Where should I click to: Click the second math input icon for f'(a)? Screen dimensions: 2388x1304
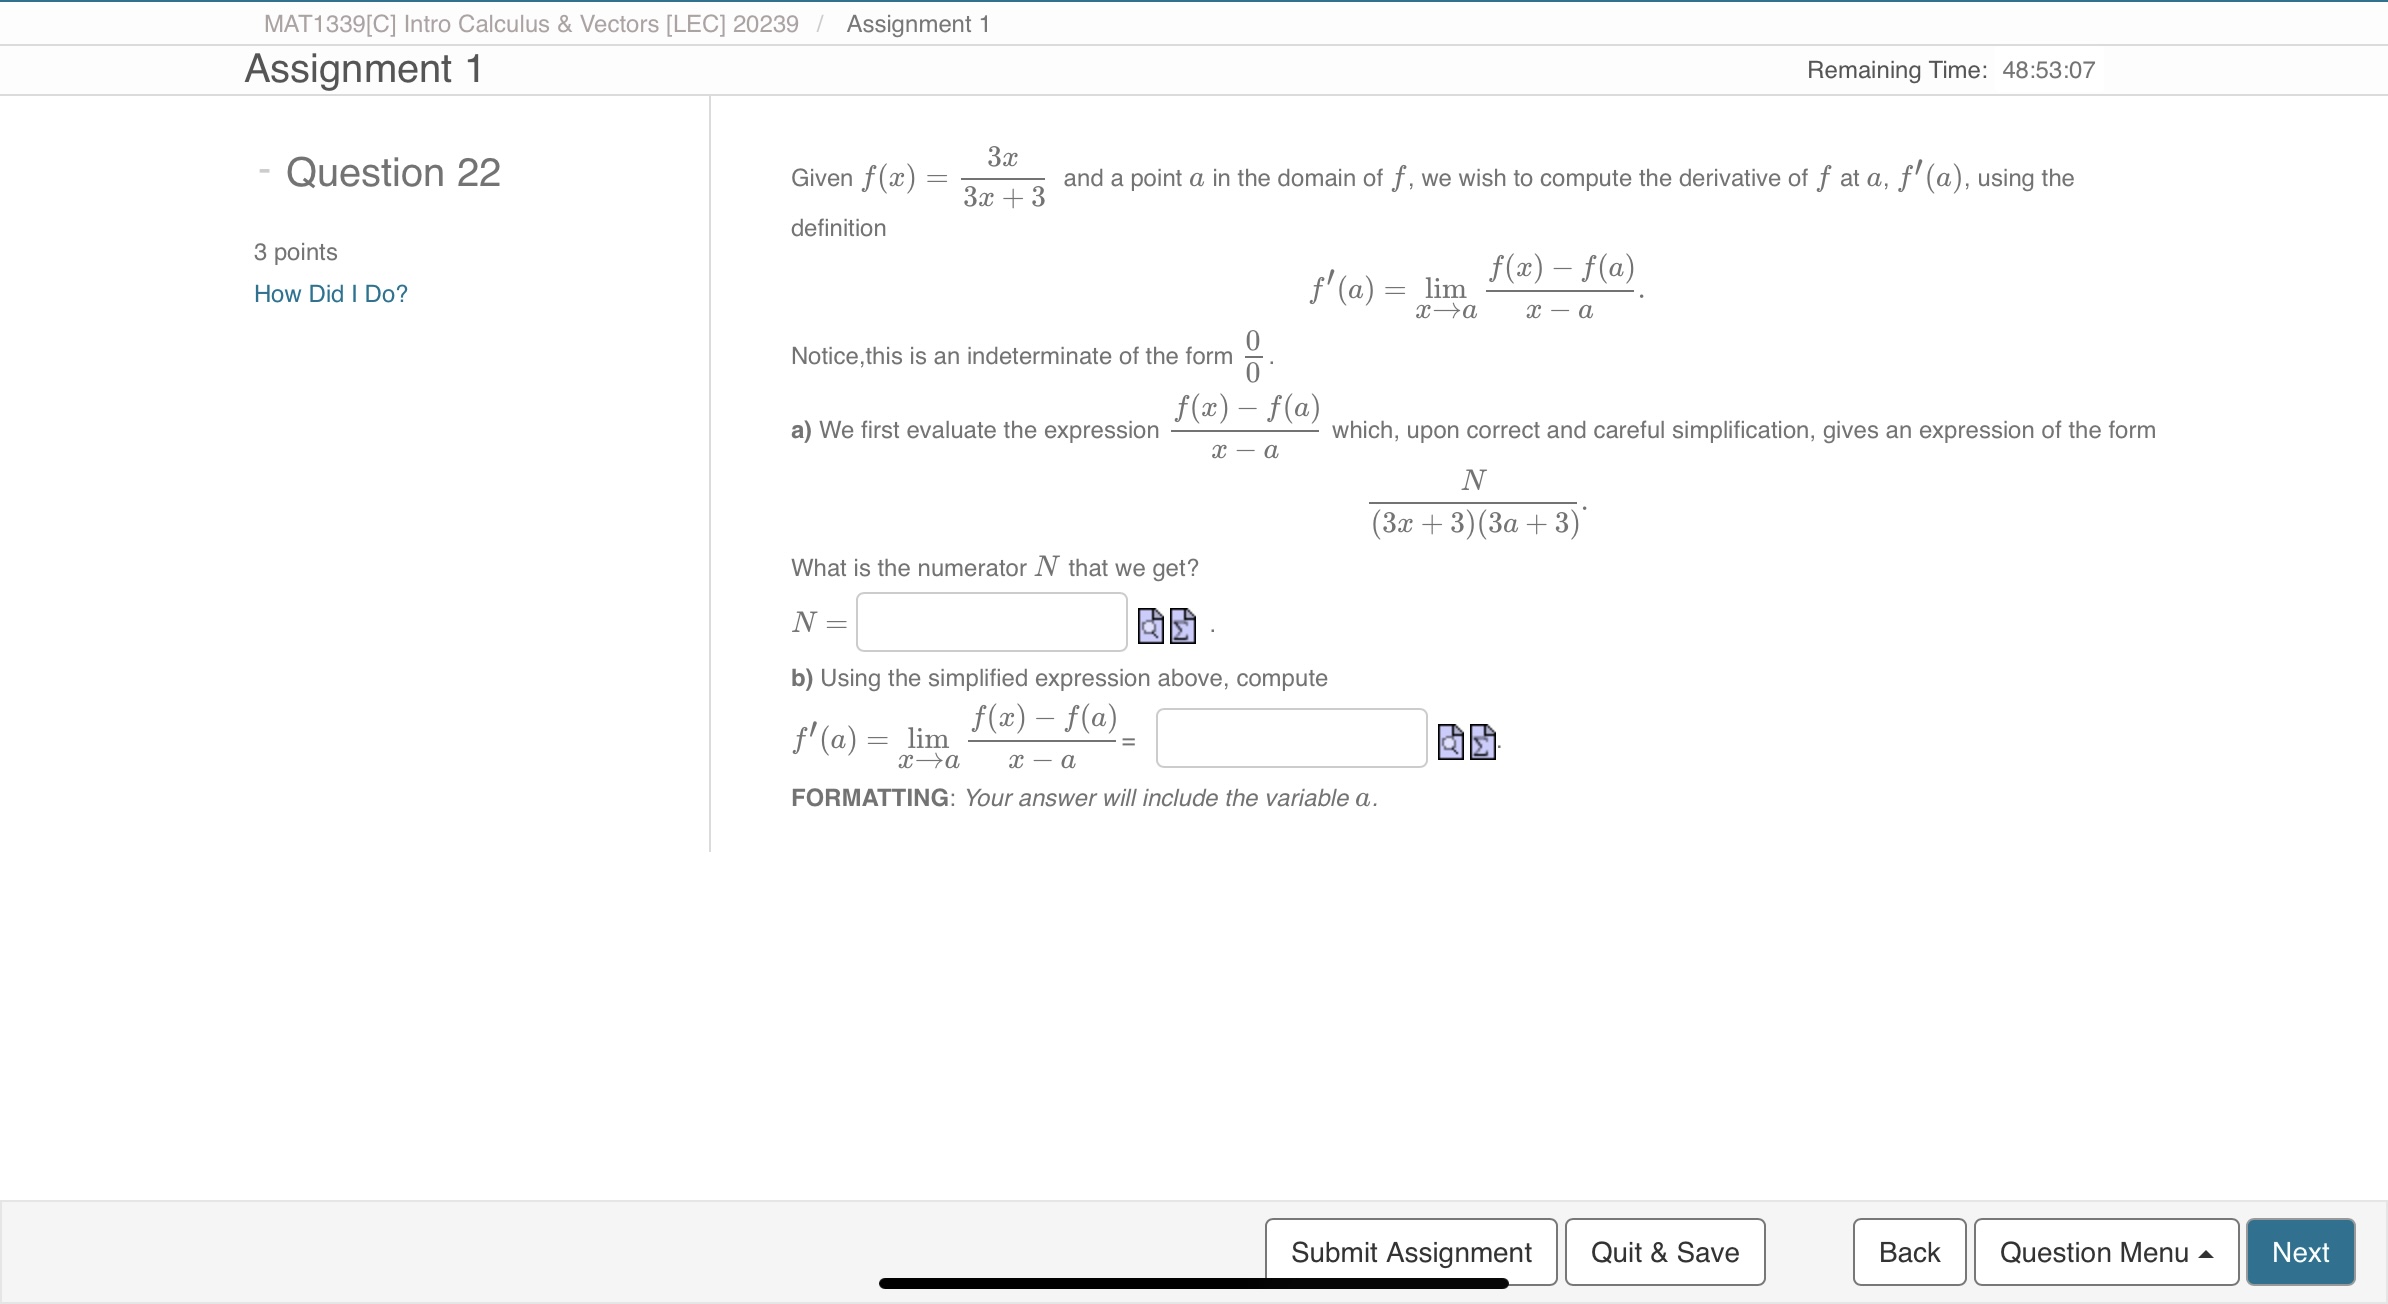pyautogui.click(x=1479, y=742)
